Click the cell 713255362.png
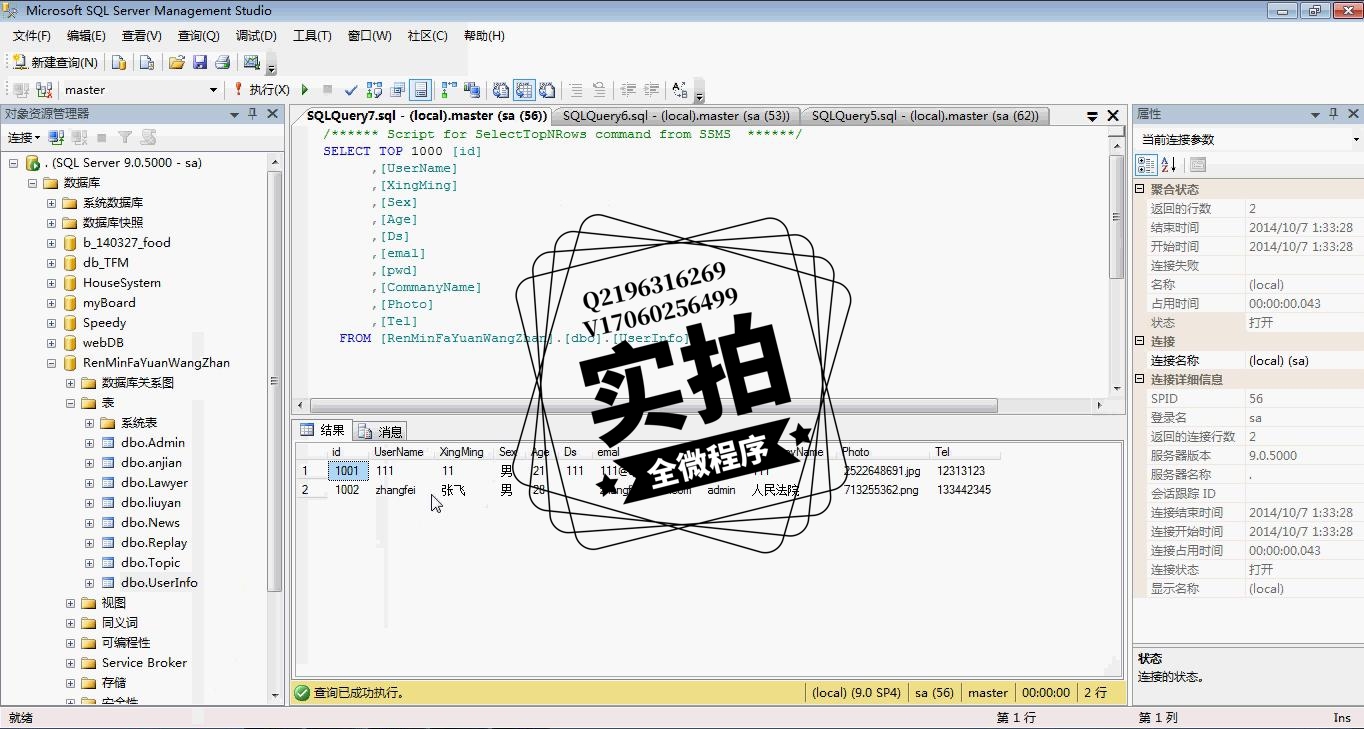 pos(882,490)
